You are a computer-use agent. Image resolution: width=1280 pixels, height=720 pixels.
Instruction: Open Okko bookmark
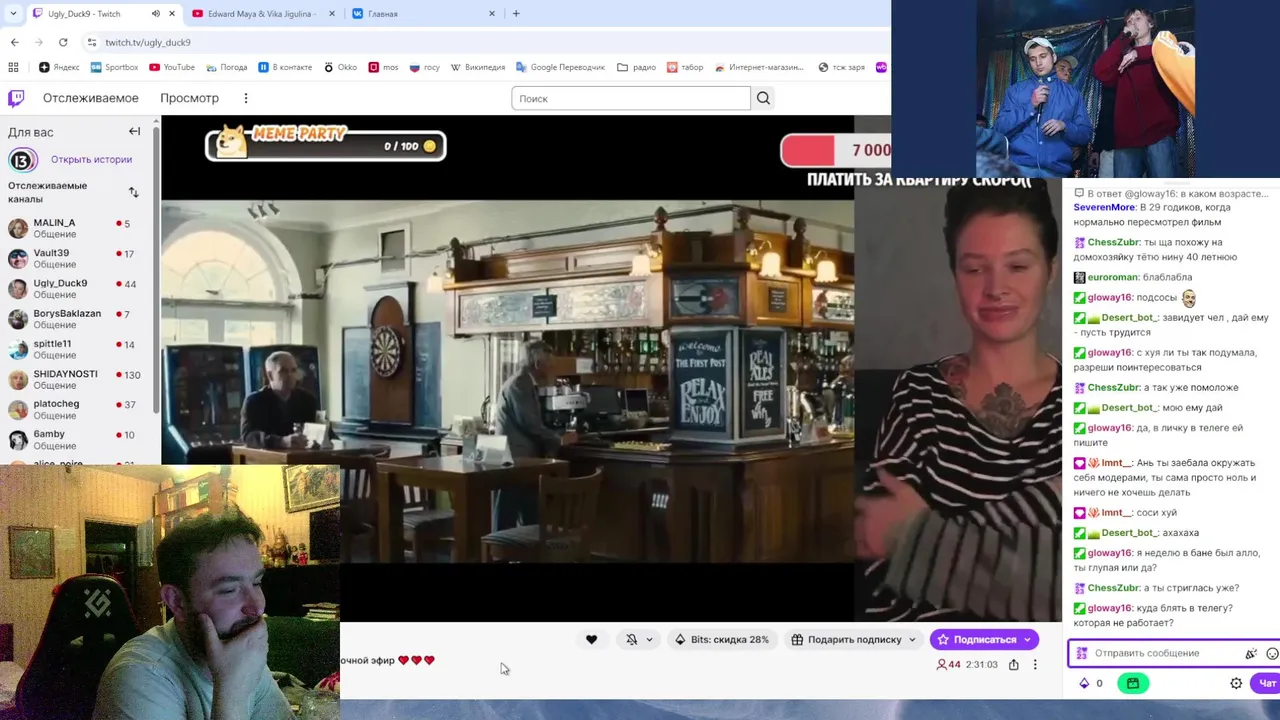pyautogui.click(x=340, y=67)
